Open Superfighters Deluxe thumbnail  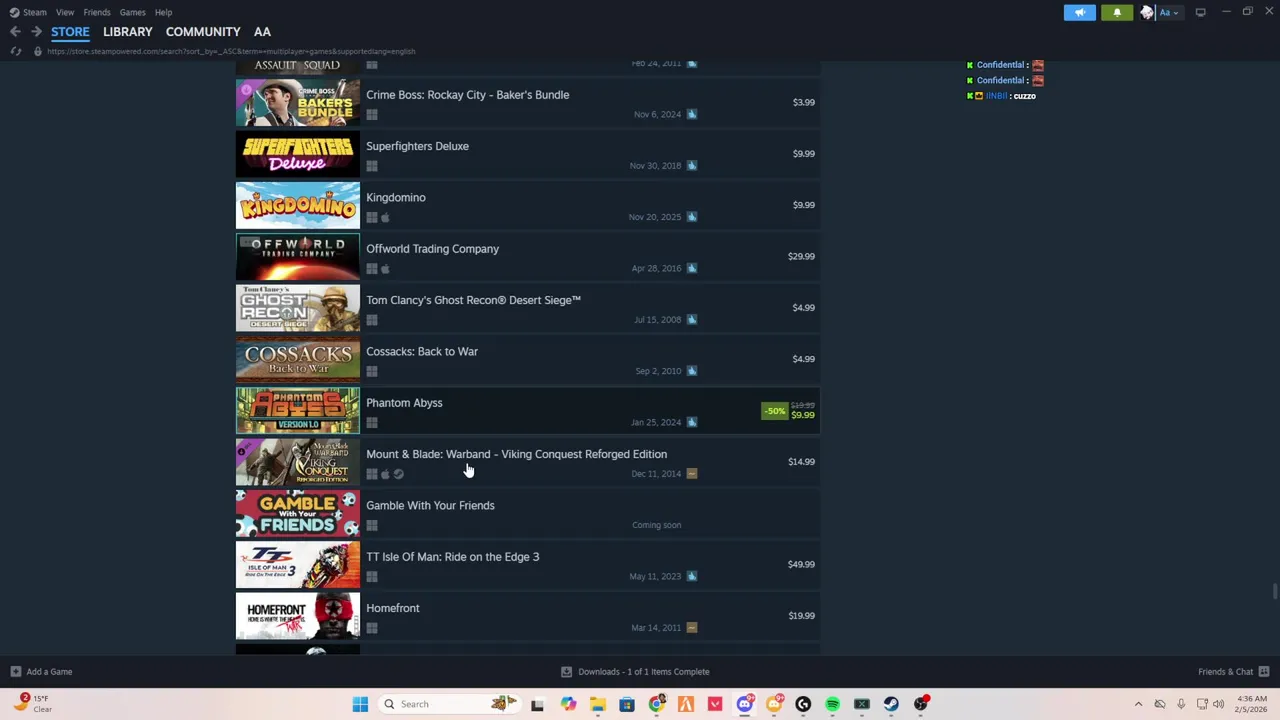point(298,154)
